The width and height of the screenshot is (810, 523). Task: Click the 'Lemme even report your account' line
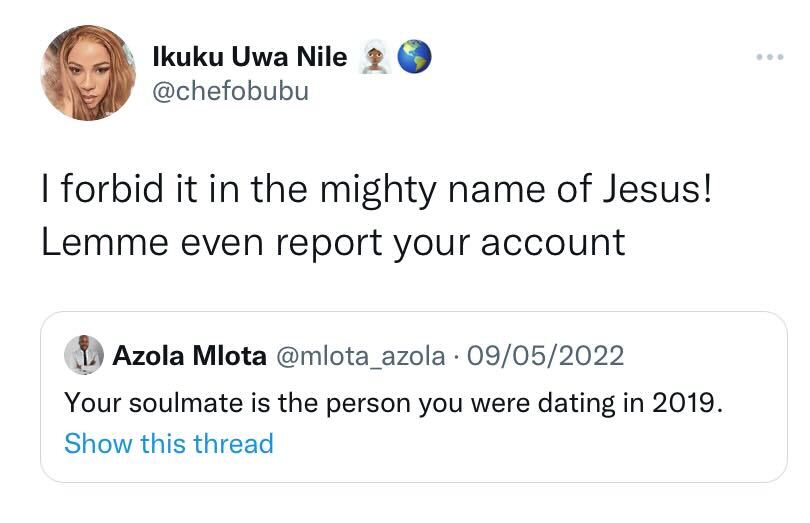tap(333, 241)
